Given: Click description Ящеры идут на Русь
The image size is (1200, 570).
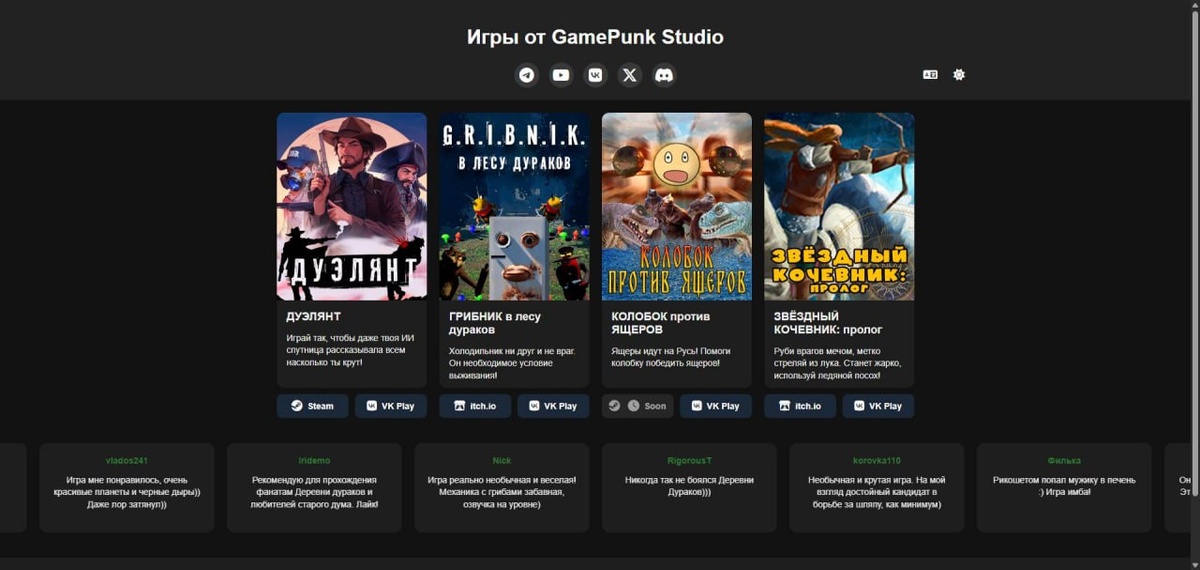Looking at the screenshot, I should pyautogui.click(x=671, y=356).
